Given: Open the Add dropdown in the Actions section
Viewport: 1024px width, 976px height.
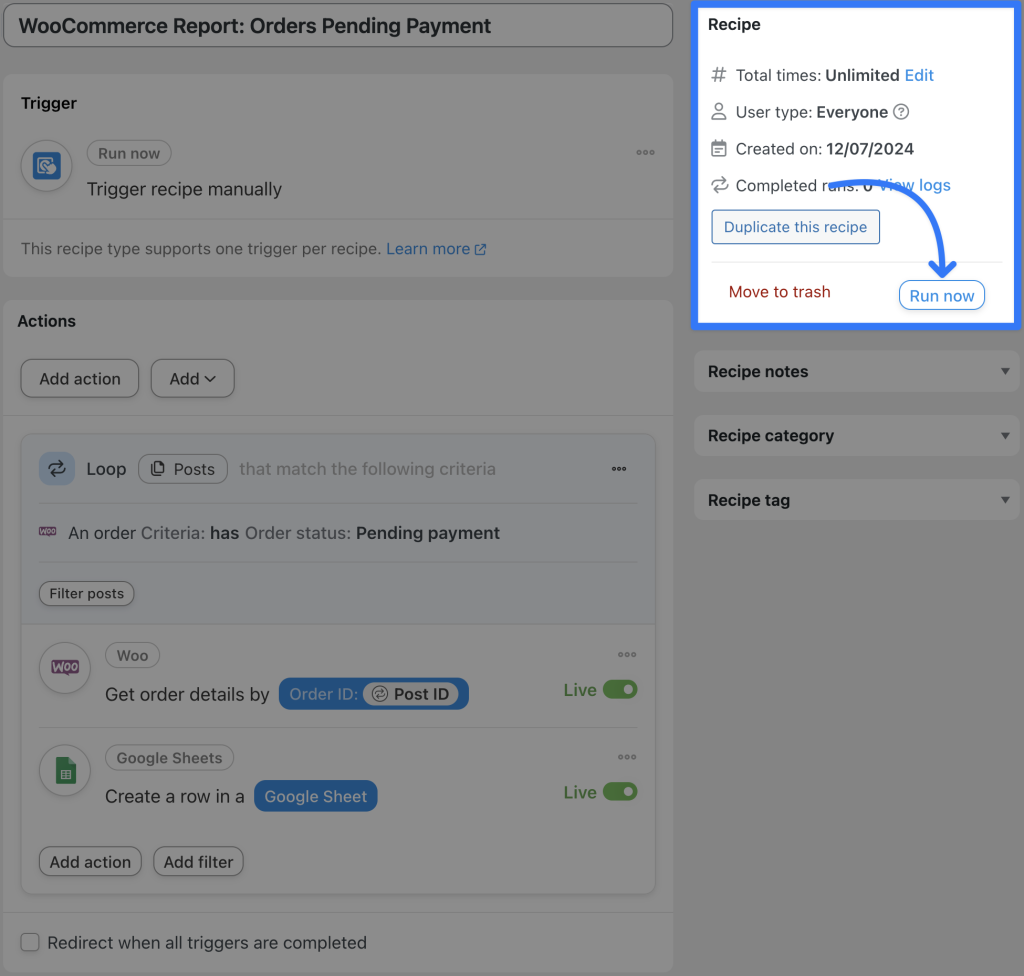Looking at the screenshot, I should tap(192, 378).
